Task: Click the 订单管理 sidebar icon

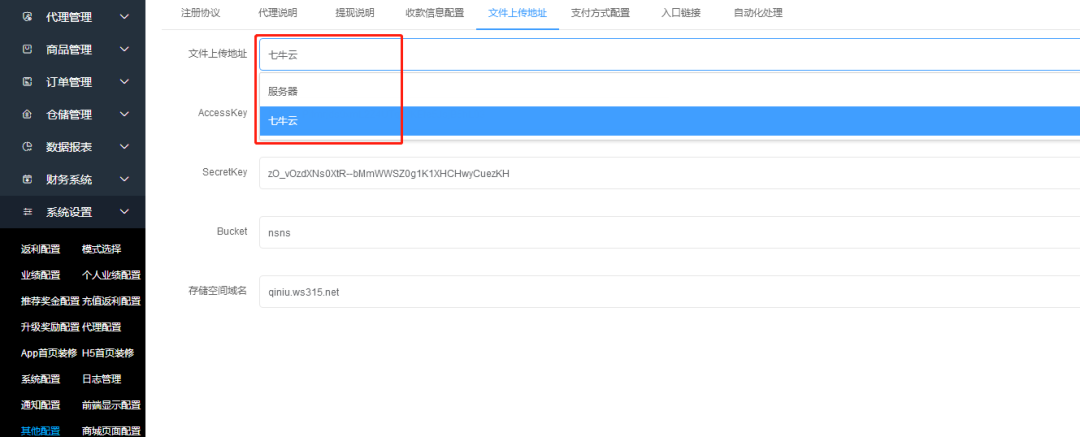Action: pyautogui.click(x=28, y=82)
